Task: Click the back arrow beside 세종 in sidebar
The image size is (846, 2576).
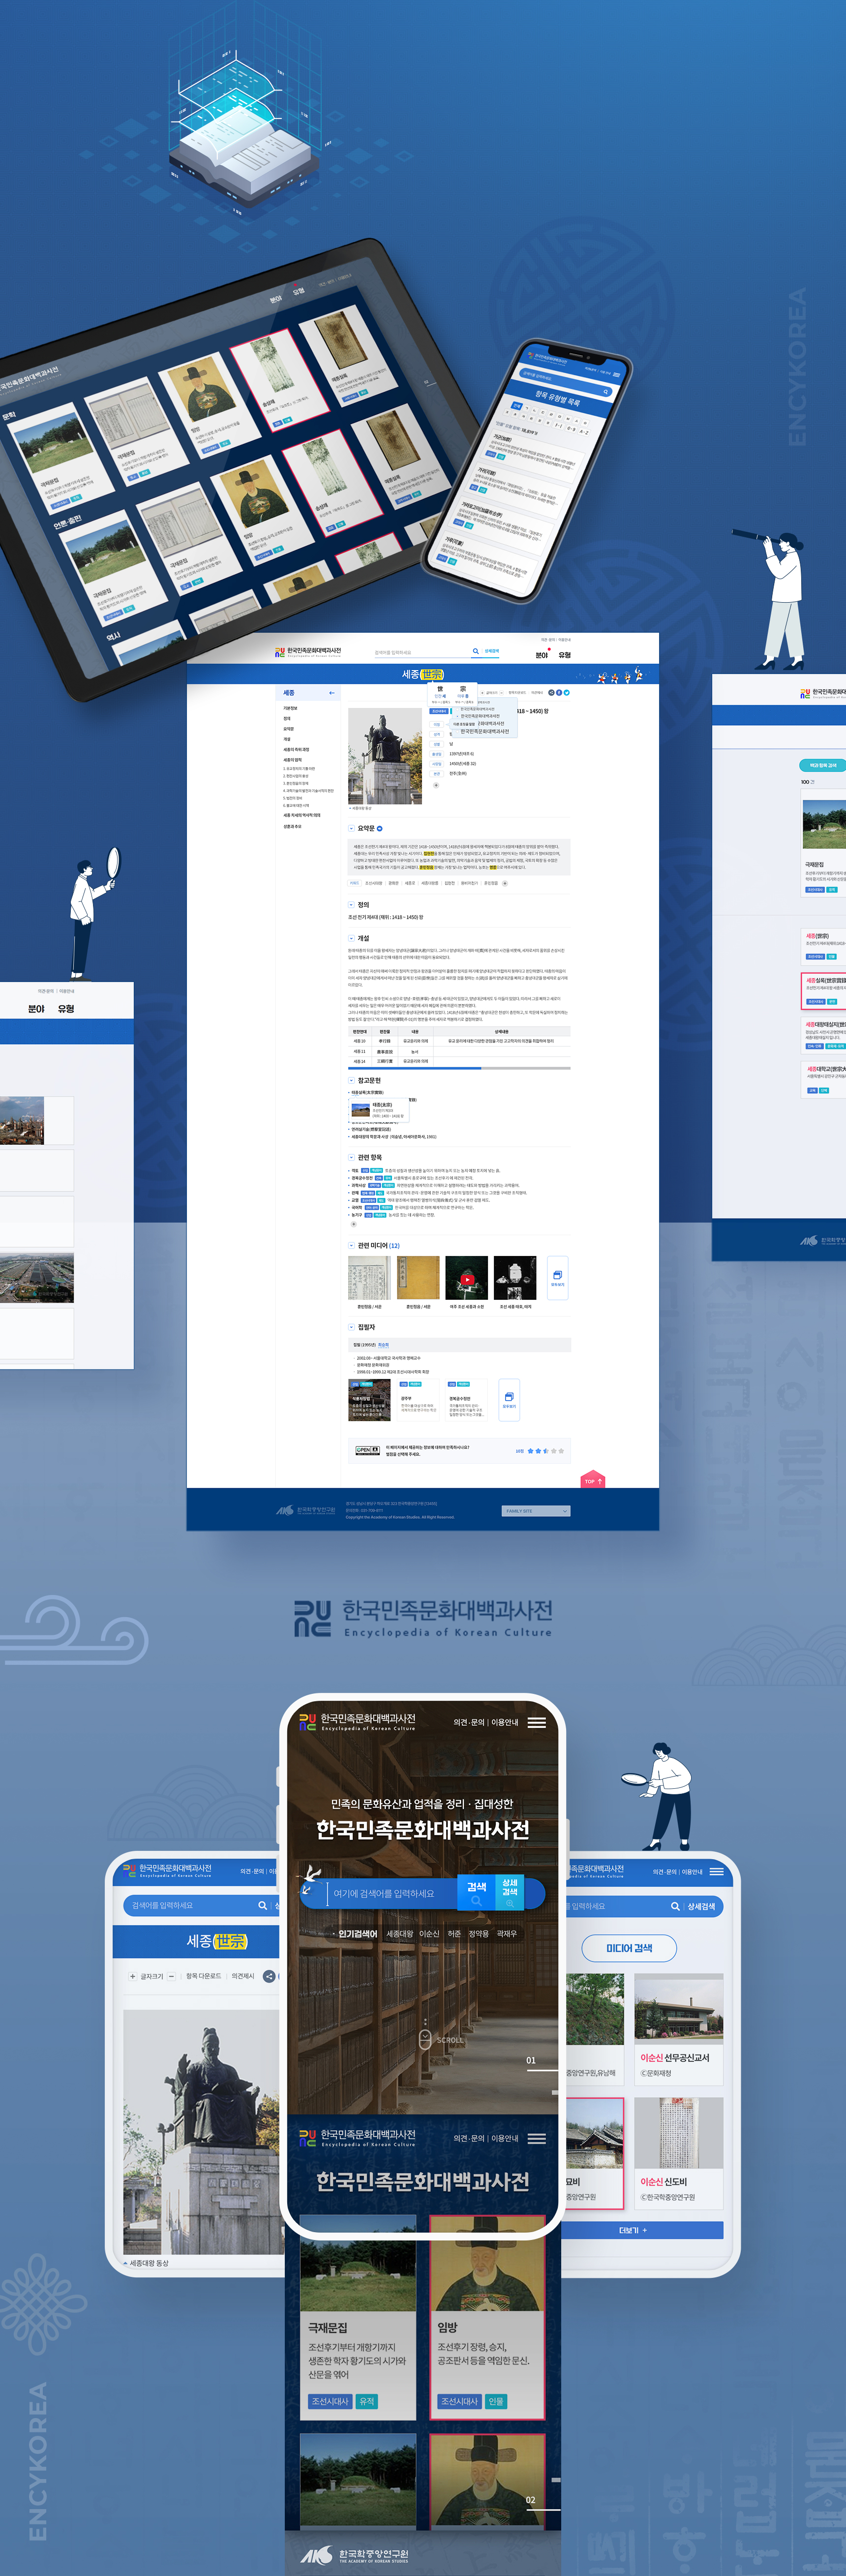Action: point(332,693)
